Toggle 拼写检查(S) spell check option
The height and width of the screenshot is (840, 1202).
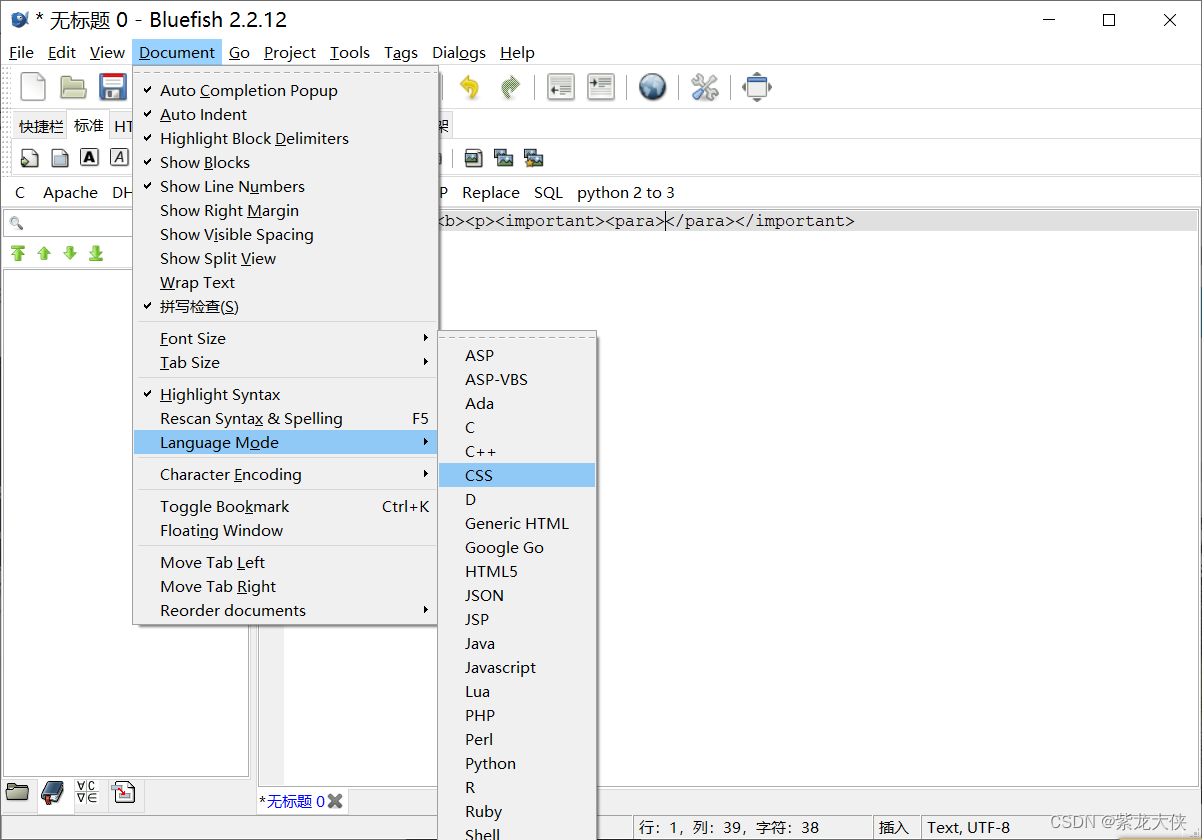click(x=285, y=306)
